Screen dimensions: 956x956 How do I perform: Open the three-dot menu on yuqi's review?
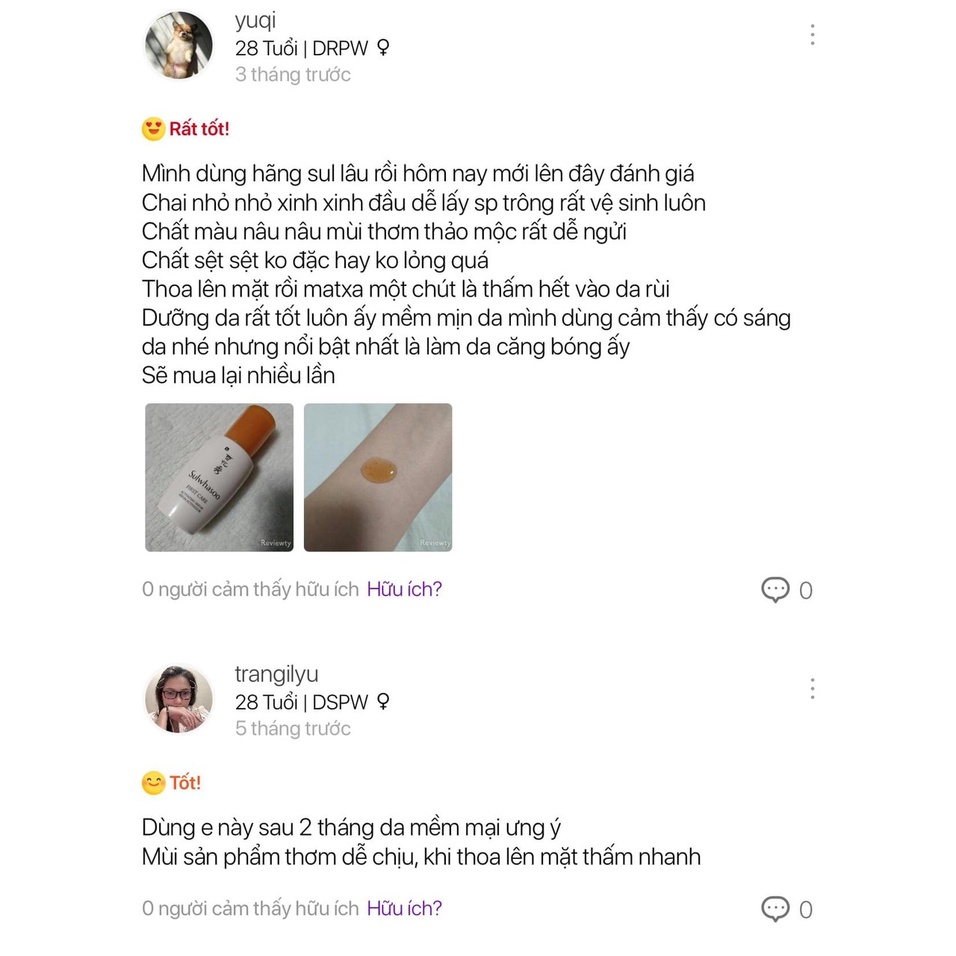[812, 36]
